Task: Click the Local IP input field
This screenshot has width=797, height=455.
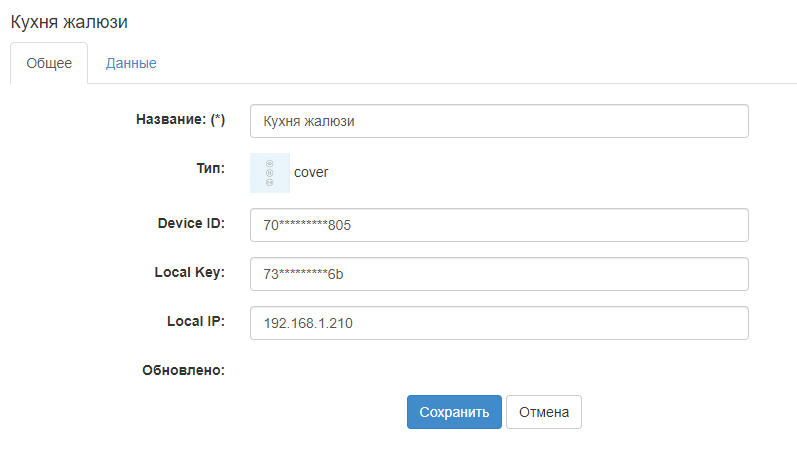Action: click(x=499, y=323)
